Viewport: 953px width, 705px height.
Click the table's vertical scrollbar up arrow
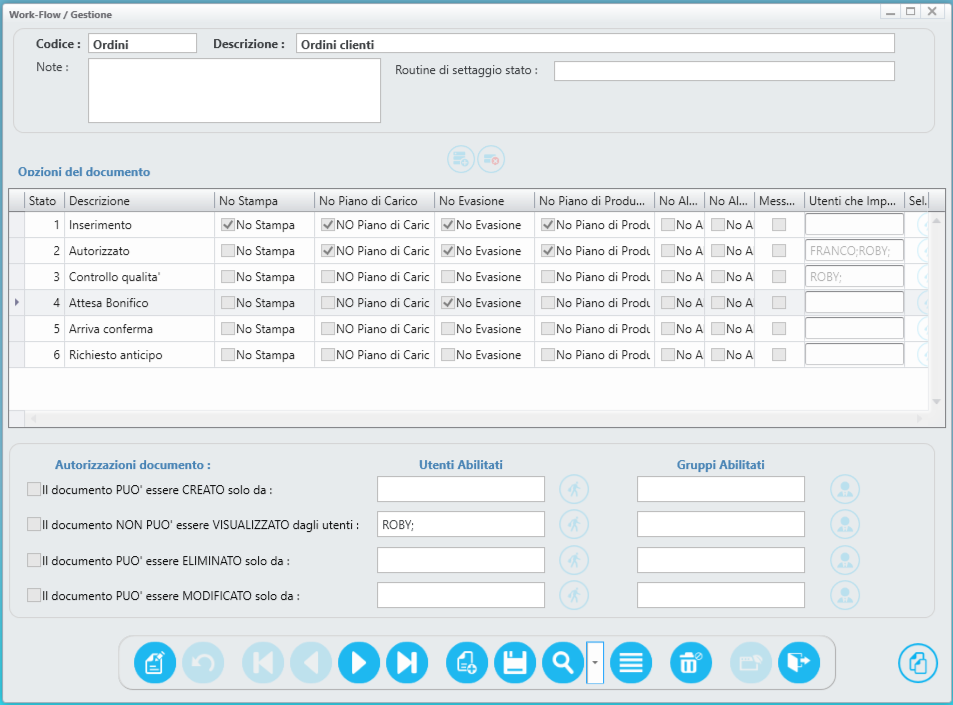936,220
